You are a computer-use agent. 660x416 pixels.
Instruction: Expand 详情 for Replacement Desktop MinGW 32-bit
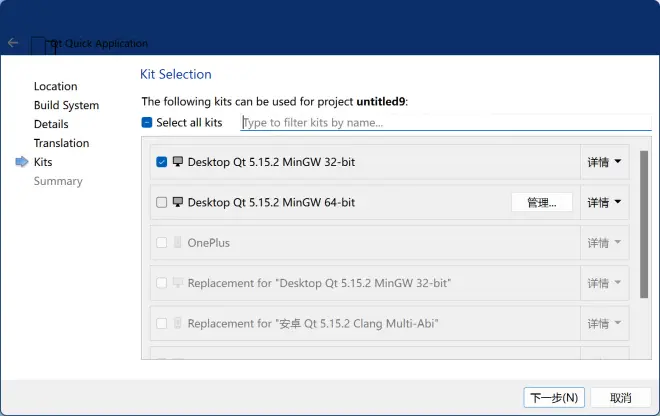point(604,283)
